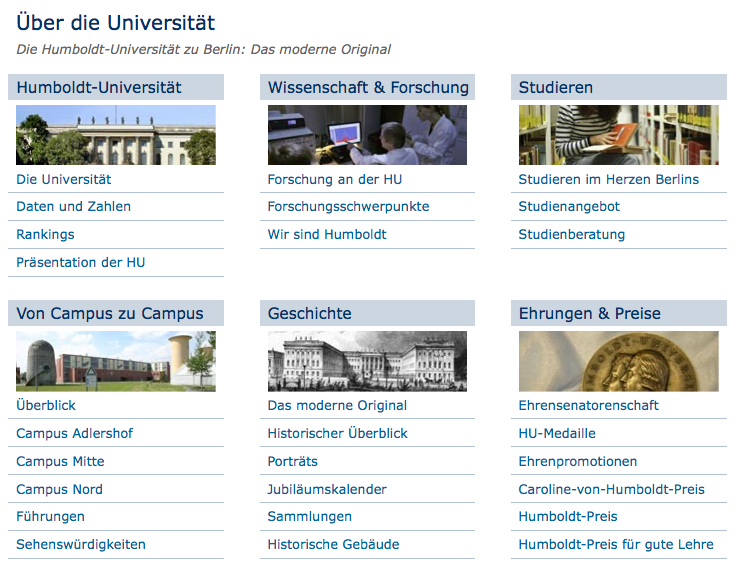
Task: Select the Forschungsschwerpunkte link
Action: click(348, 207)
